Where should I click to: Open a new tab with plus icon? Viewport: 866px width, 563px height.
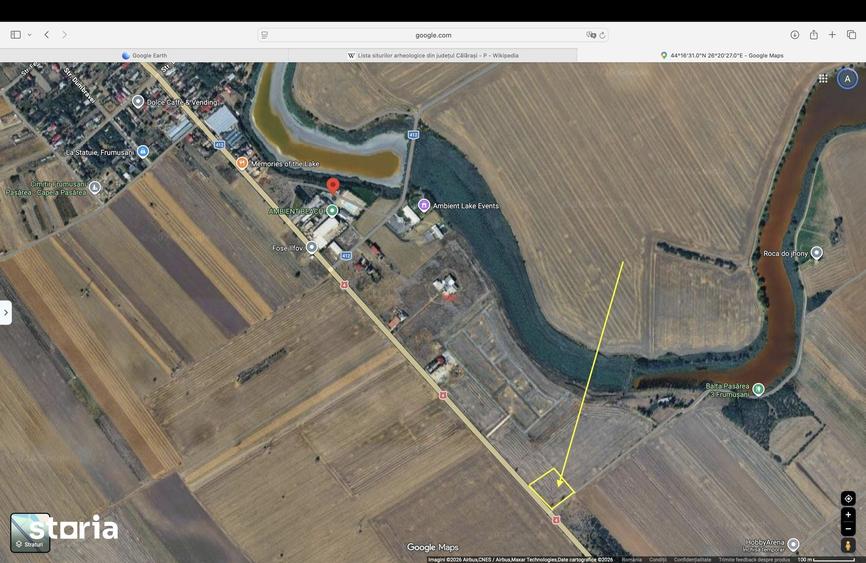[x=832, y=35]
